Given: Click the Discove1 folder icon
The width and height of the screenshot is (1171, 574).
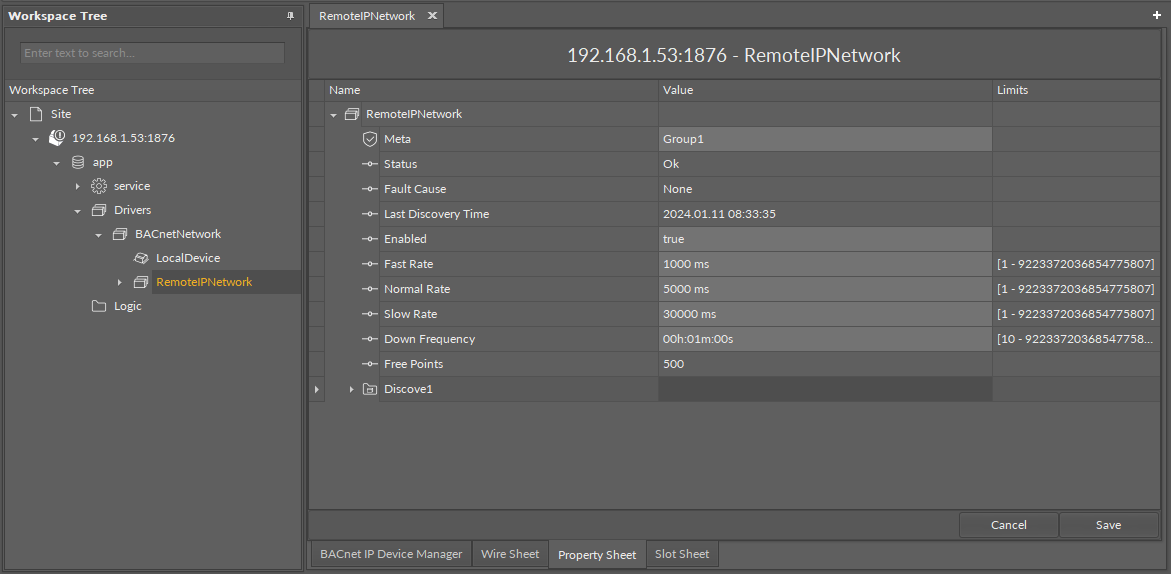Looking at the screenshot, I should 369,389.
